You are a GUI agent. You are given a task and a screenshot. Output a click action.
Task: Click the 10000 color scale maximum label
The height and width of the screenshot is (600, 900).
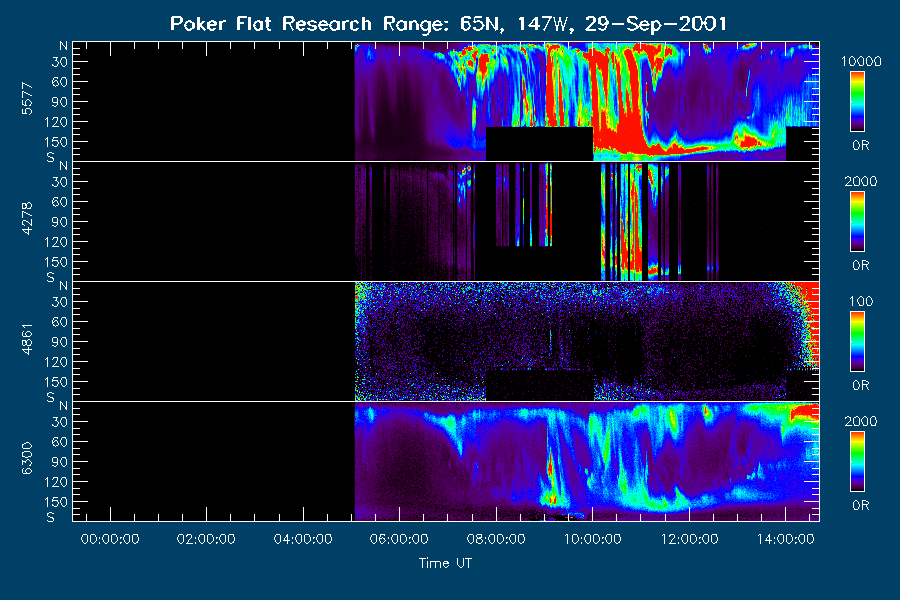[860, 61]
